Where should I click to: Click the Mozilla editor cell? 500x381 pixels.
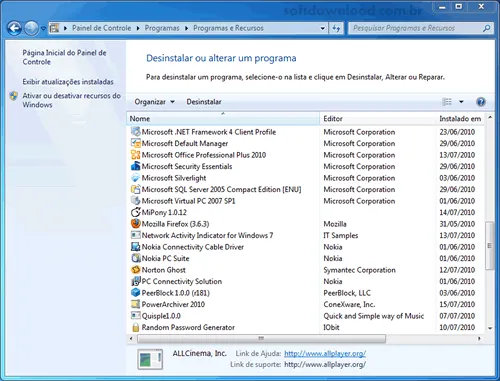pos(335,224)
